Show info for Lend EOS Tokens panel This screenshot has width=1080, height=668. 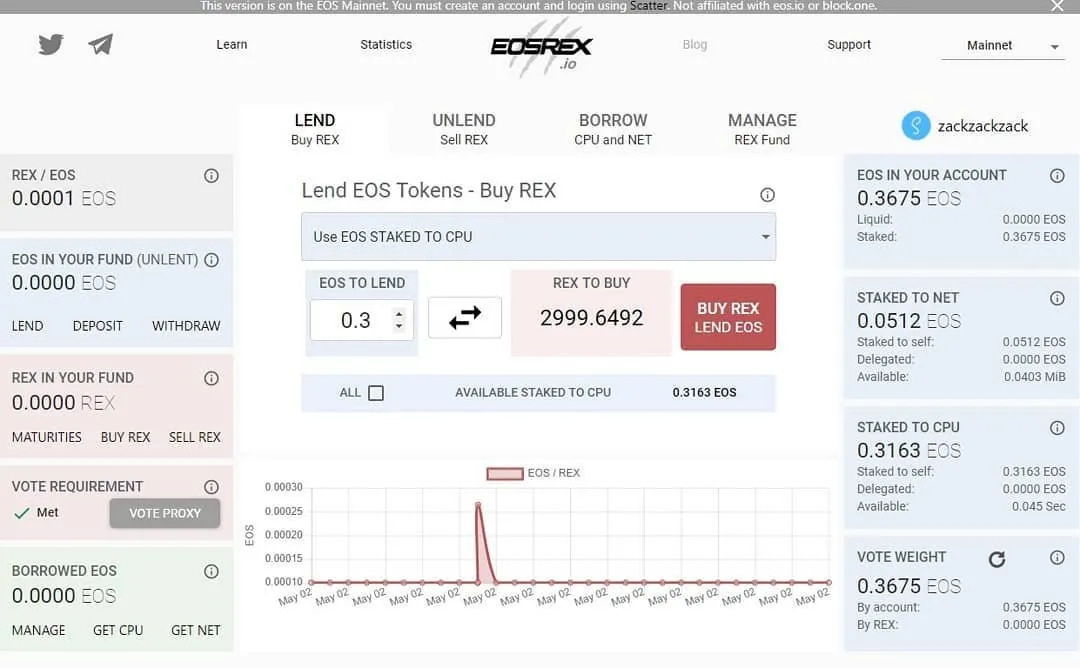[767, 195]
